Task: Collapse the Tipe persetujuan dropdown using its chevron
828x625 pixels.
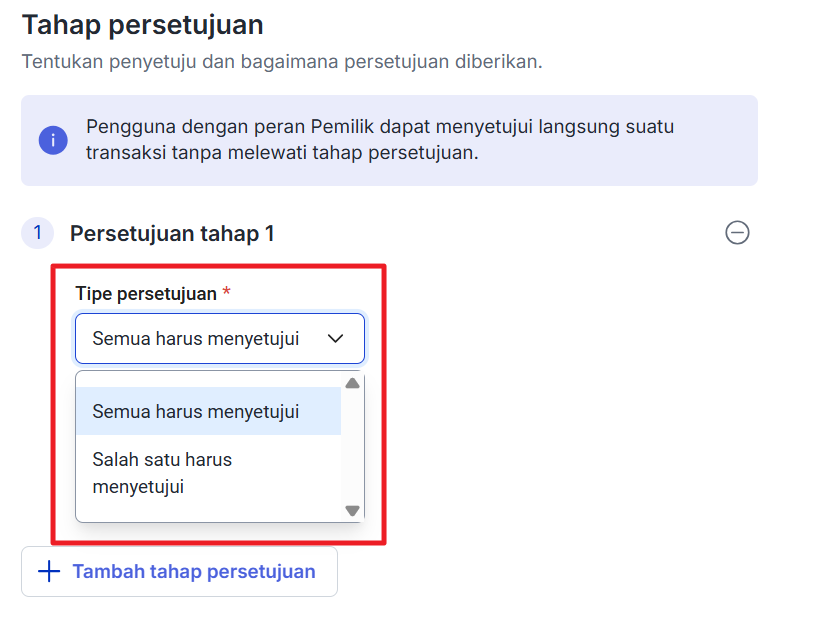Action: pyautogui.click(x=336, y=339)
